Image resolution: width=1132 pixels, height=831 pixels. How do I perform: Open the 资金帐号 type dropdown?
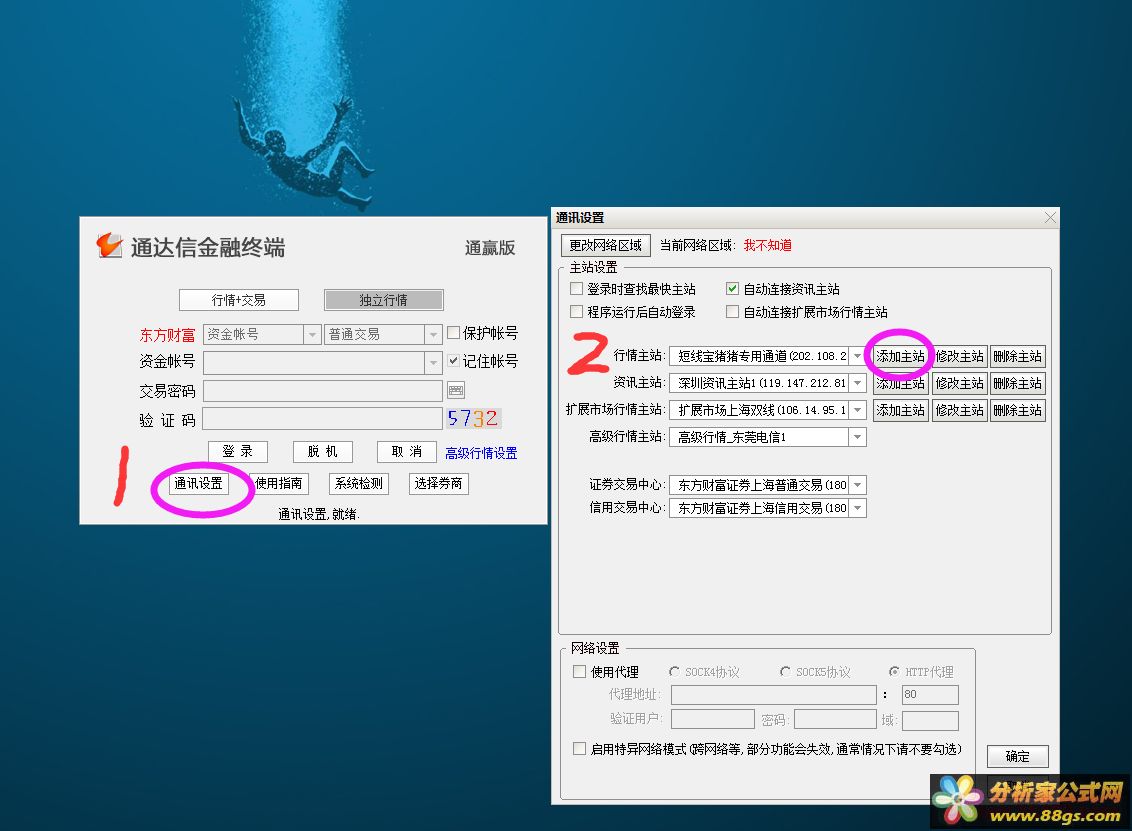[x=312, y=334]
